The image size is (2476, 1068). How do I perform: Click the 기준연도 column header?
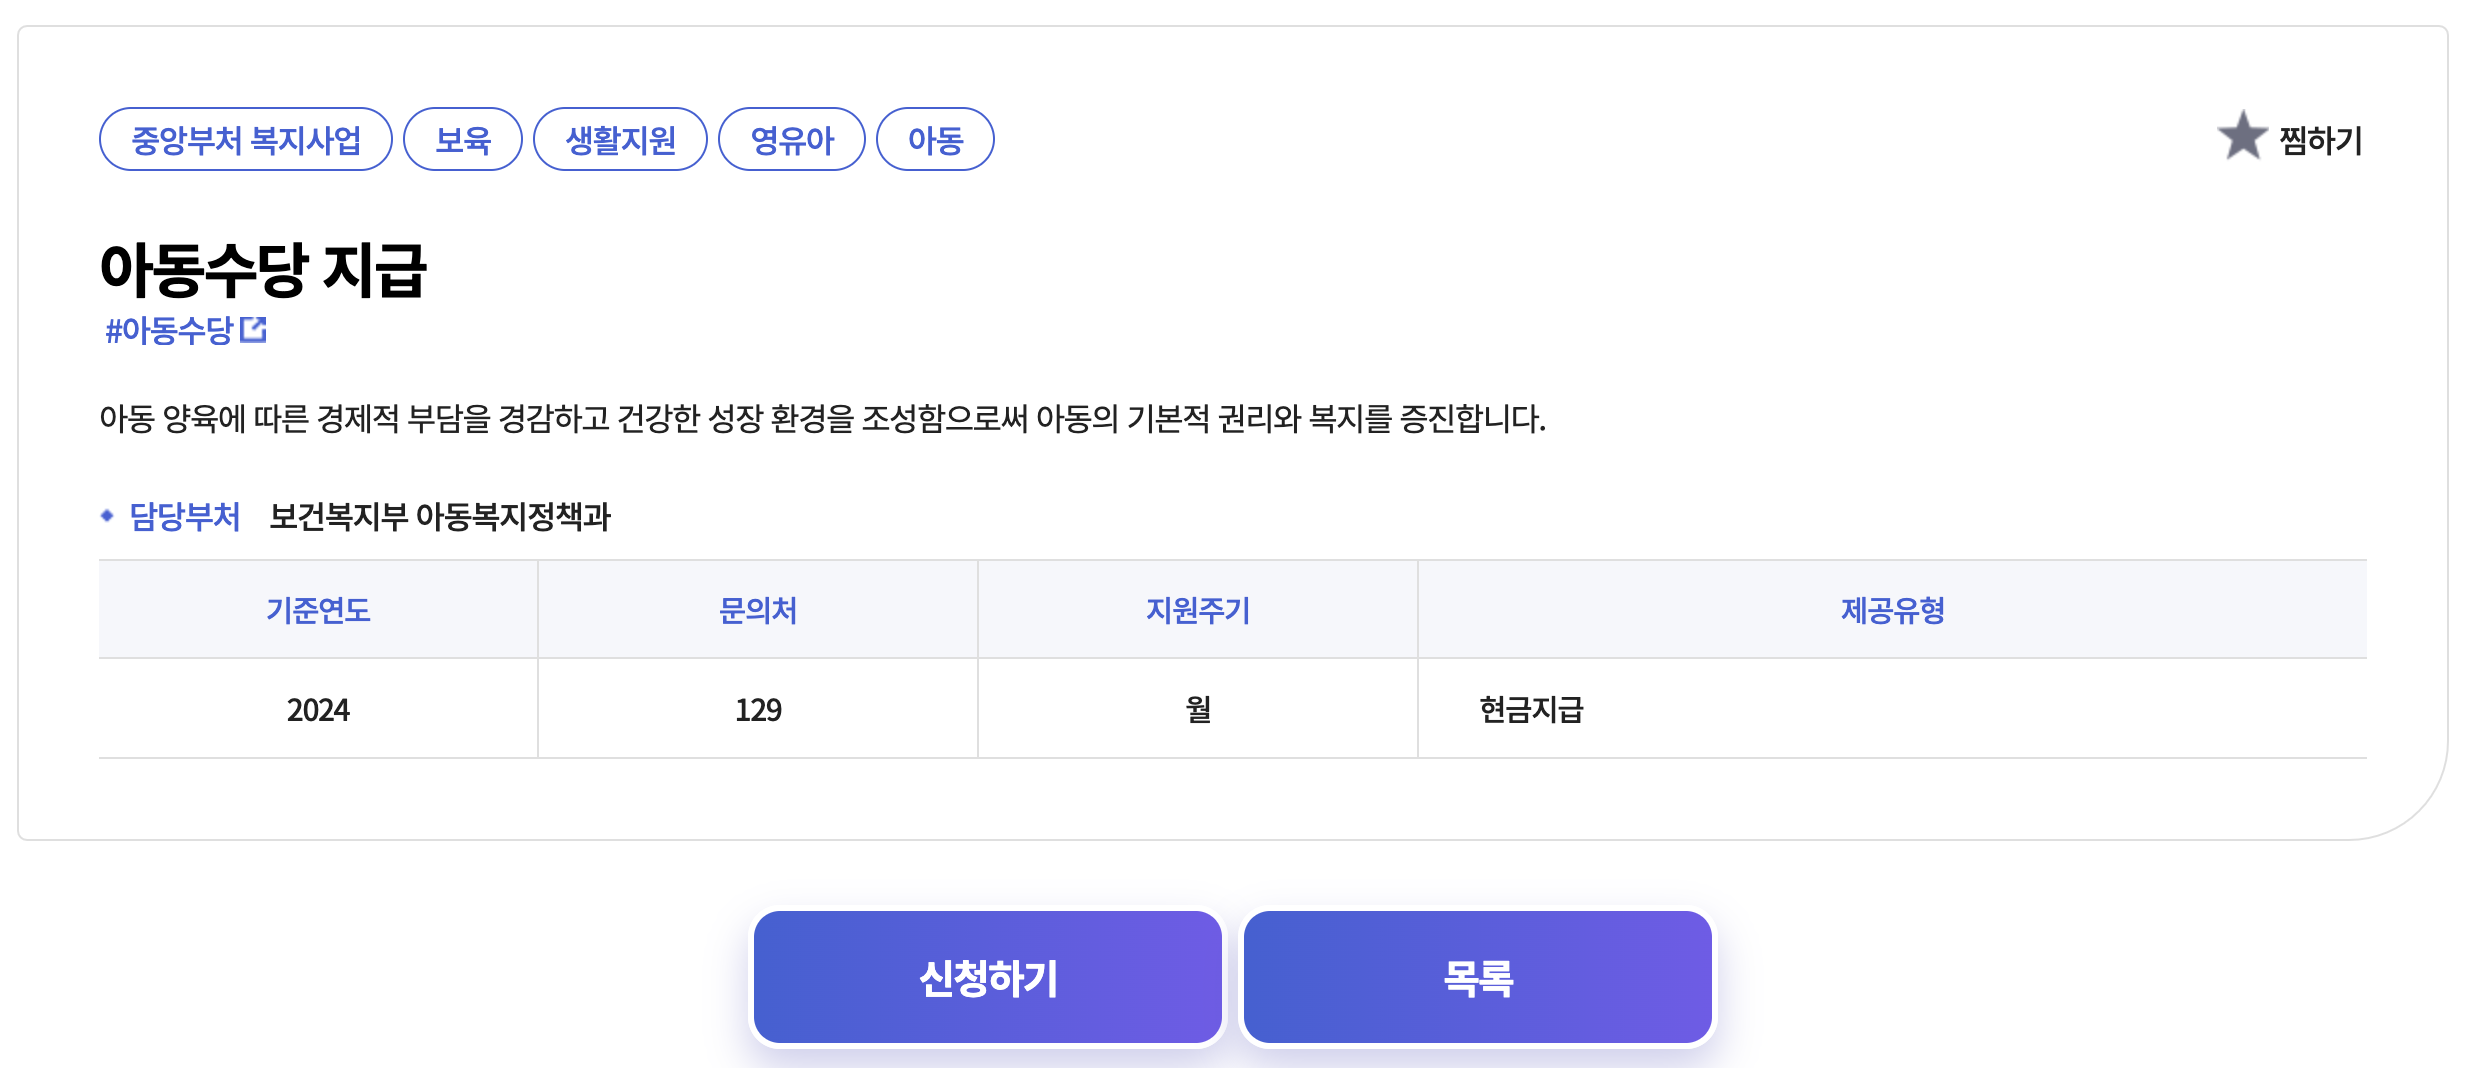coord(318,610)
